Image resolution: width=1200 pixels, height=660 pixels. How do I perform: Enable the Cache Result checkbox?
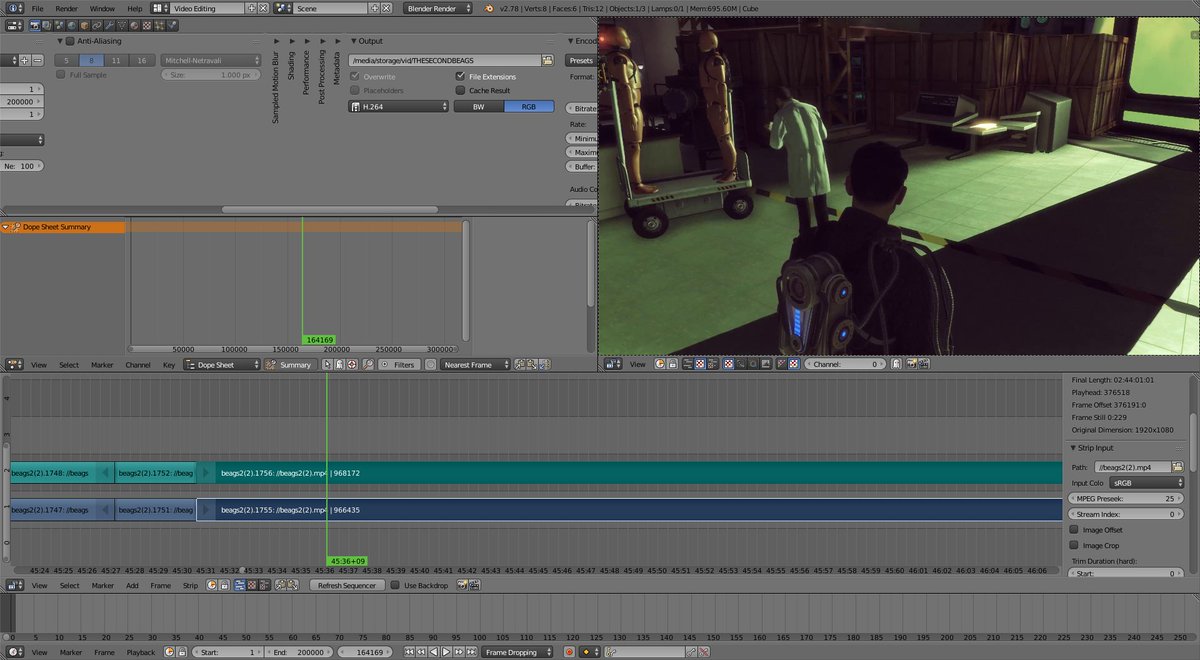tap(460, 90)
